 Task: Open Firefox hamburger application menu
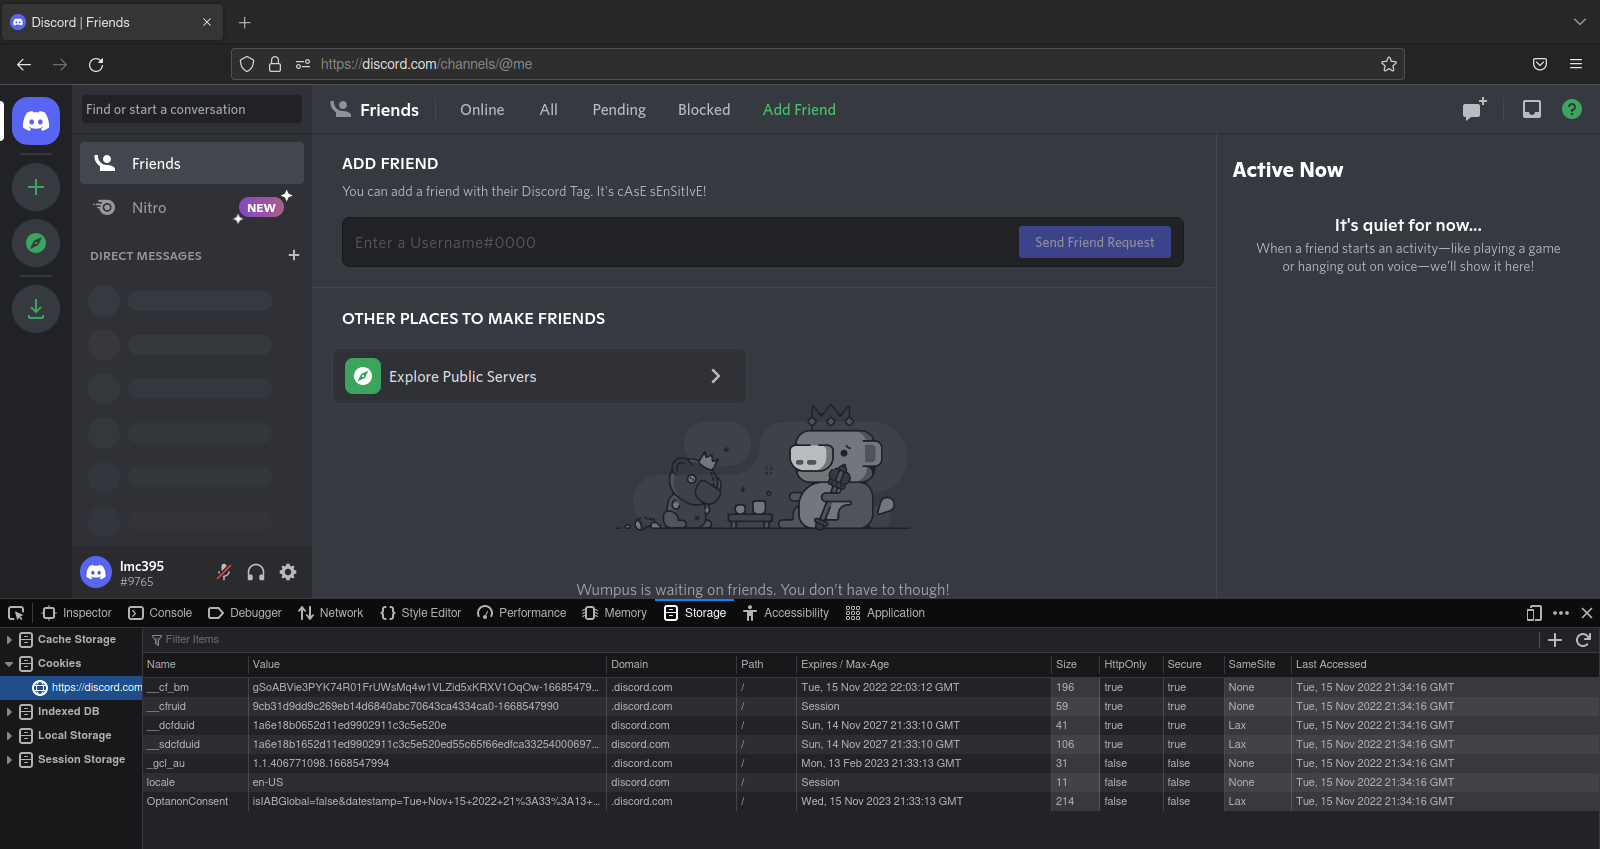[1576, 64]
